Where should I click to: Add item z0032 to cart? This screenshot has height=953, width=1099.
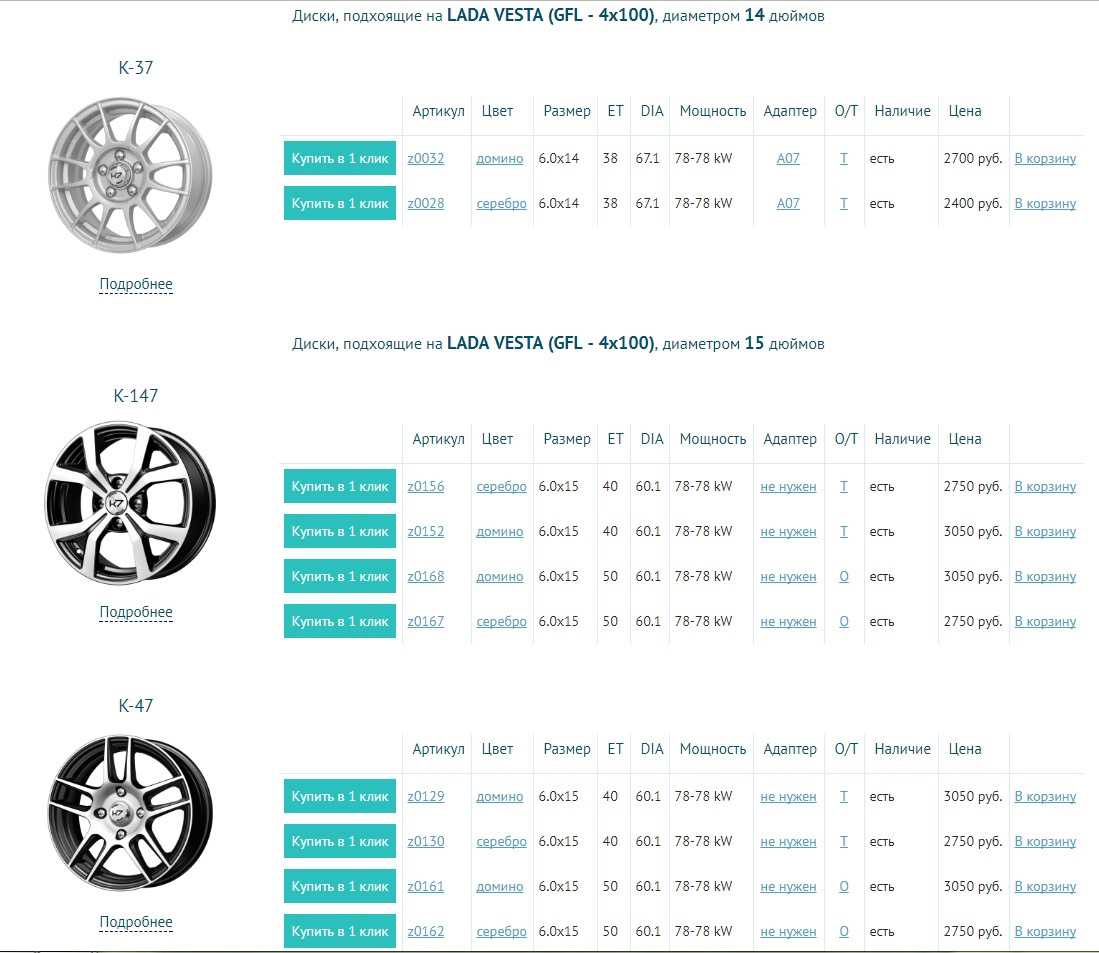click(1045, 158)
